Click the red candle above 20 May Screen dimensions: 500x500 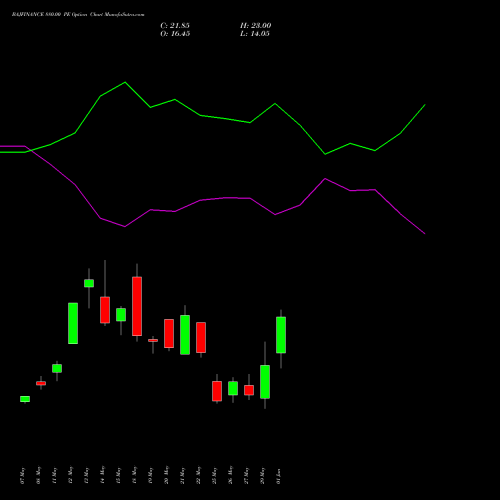coord(169,333)
